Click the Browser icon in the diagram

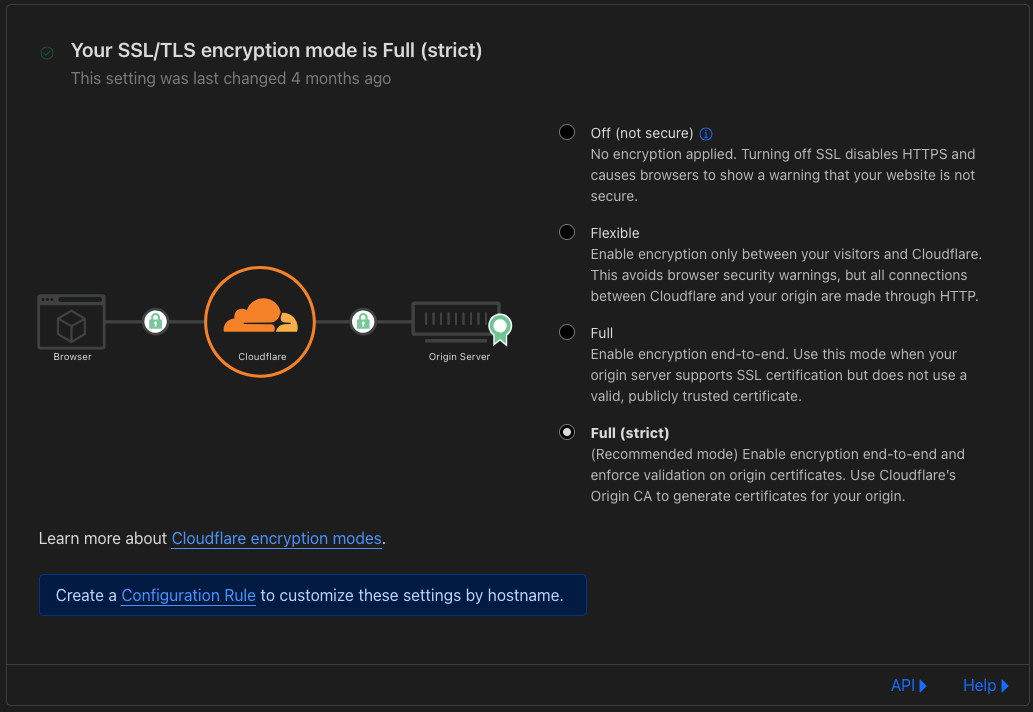click(71, 322)
